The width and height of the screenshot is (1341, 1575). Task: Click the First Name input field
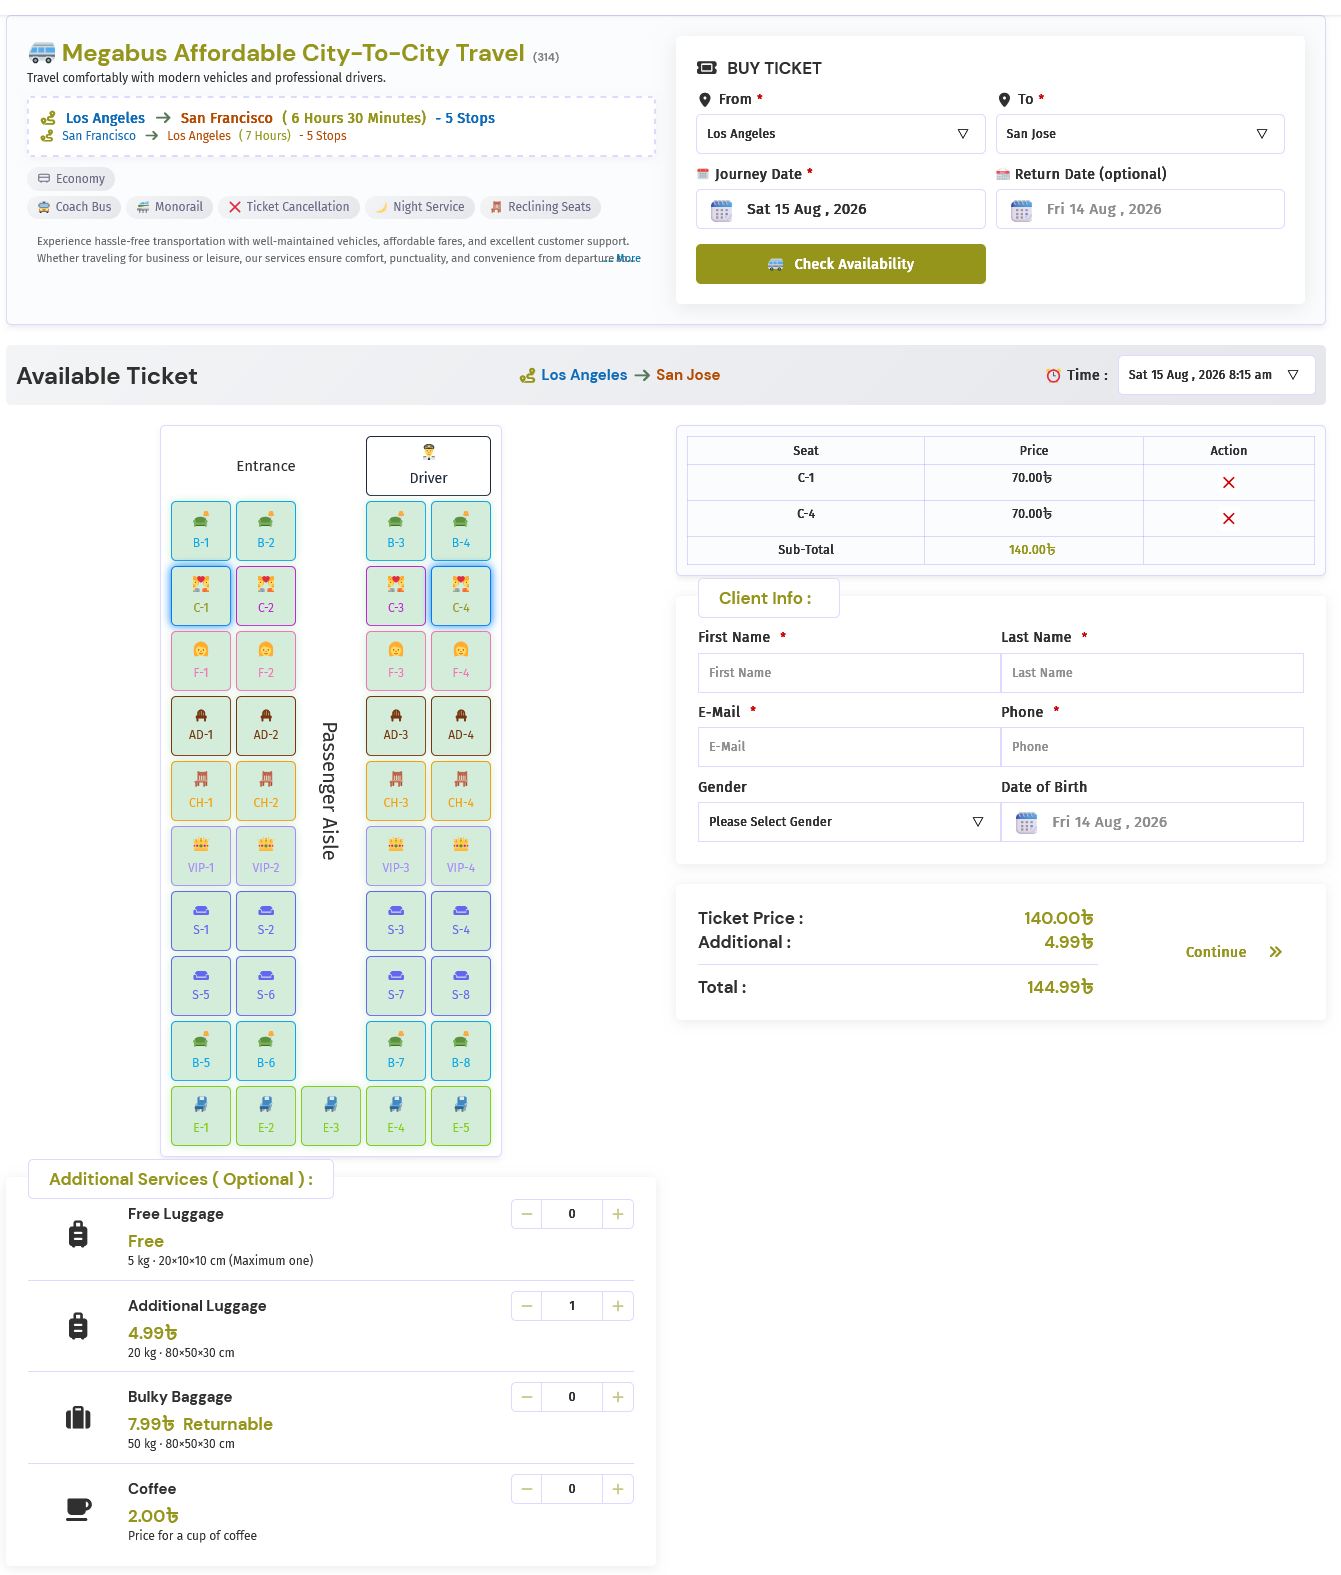pos(849,673)
